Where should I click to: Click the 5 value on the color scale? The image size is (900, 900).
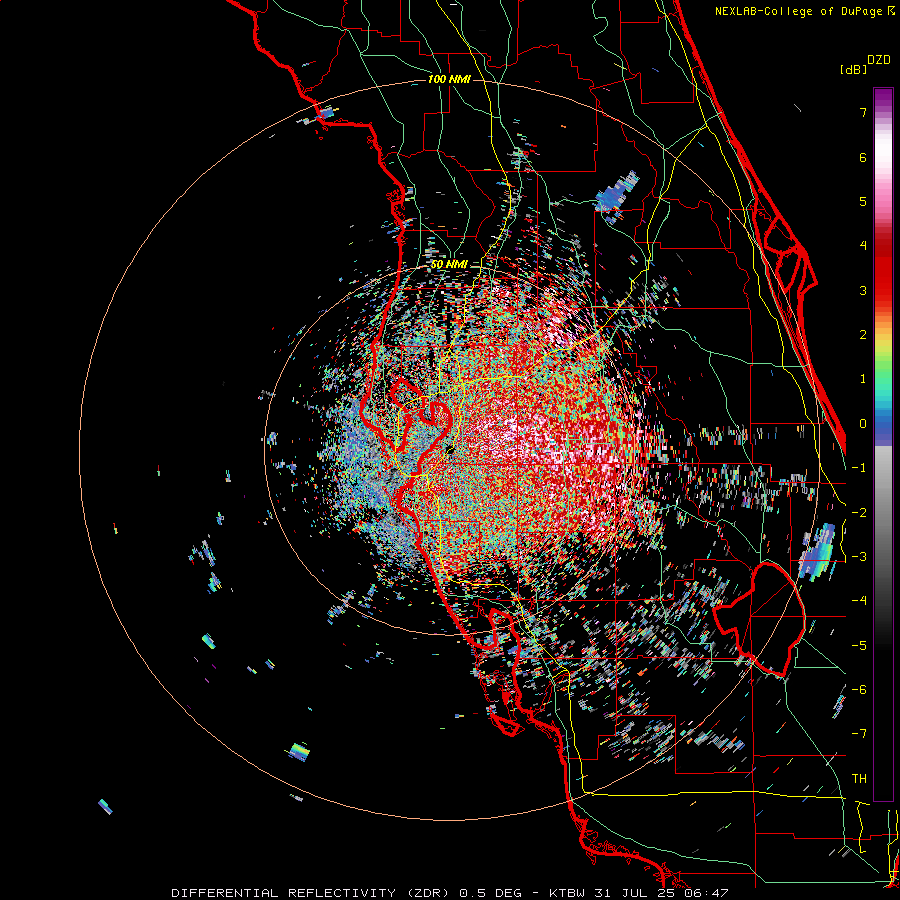[x=863, y=201]
